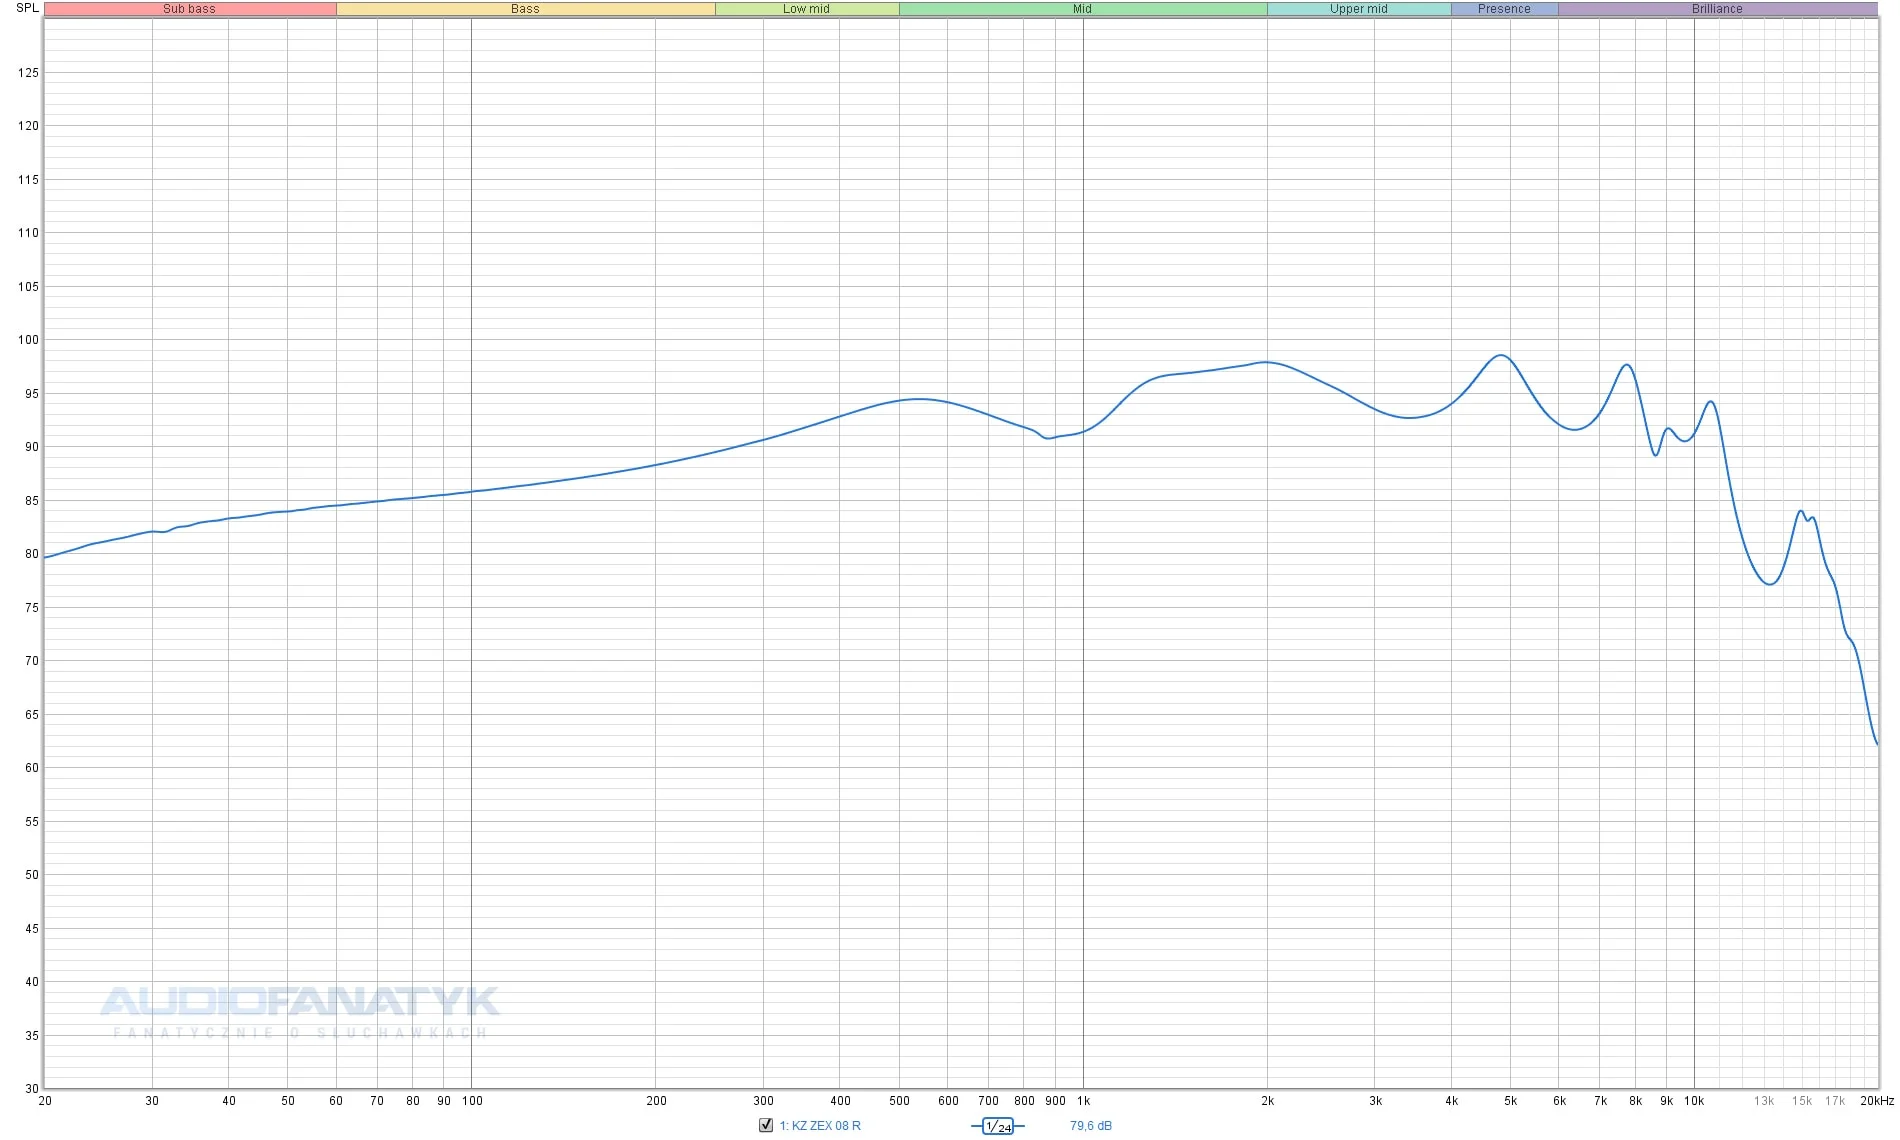Click the 10k frequency axis label
This screenshot has height=1140, width=1900.
1693,1101
